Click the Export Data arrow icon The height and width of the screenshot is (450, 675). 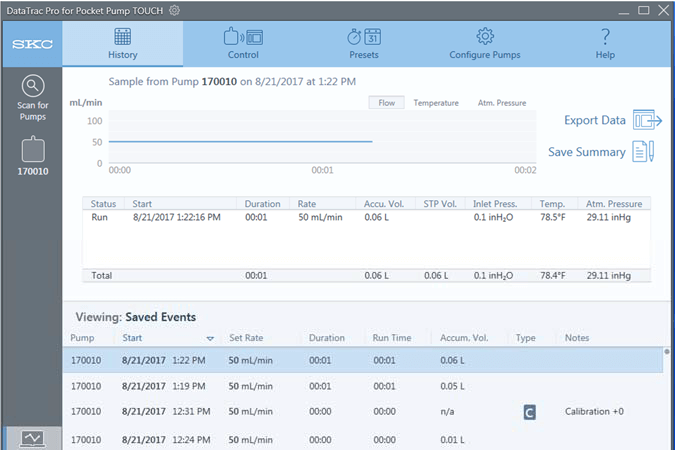(647, 120)
